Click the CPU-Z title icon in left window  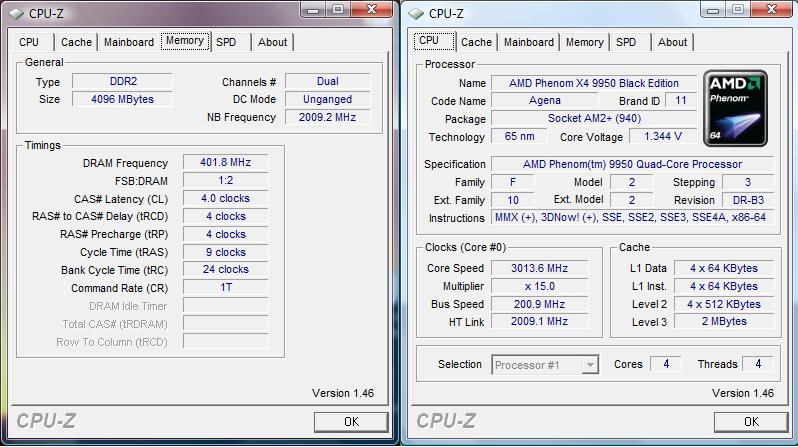[x=16, y=14]
